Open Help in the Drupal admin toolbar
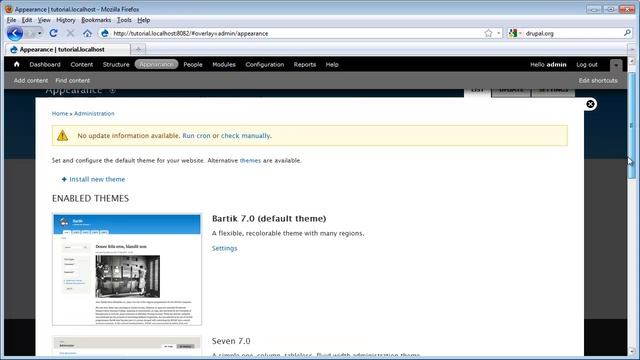This screenshot has height=360, width=640. [x=332, y=64]
